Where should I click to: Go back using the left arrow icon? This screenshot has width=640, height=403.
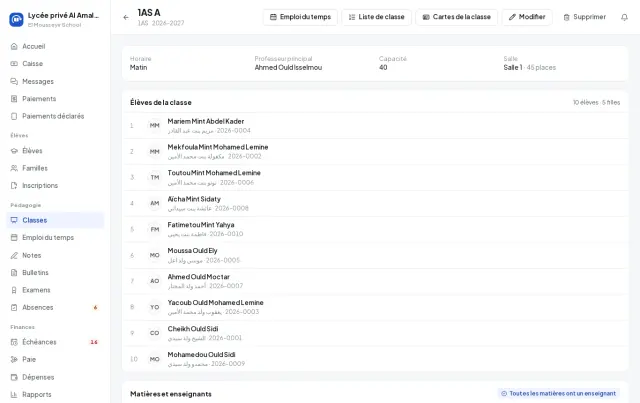point(126,17)
